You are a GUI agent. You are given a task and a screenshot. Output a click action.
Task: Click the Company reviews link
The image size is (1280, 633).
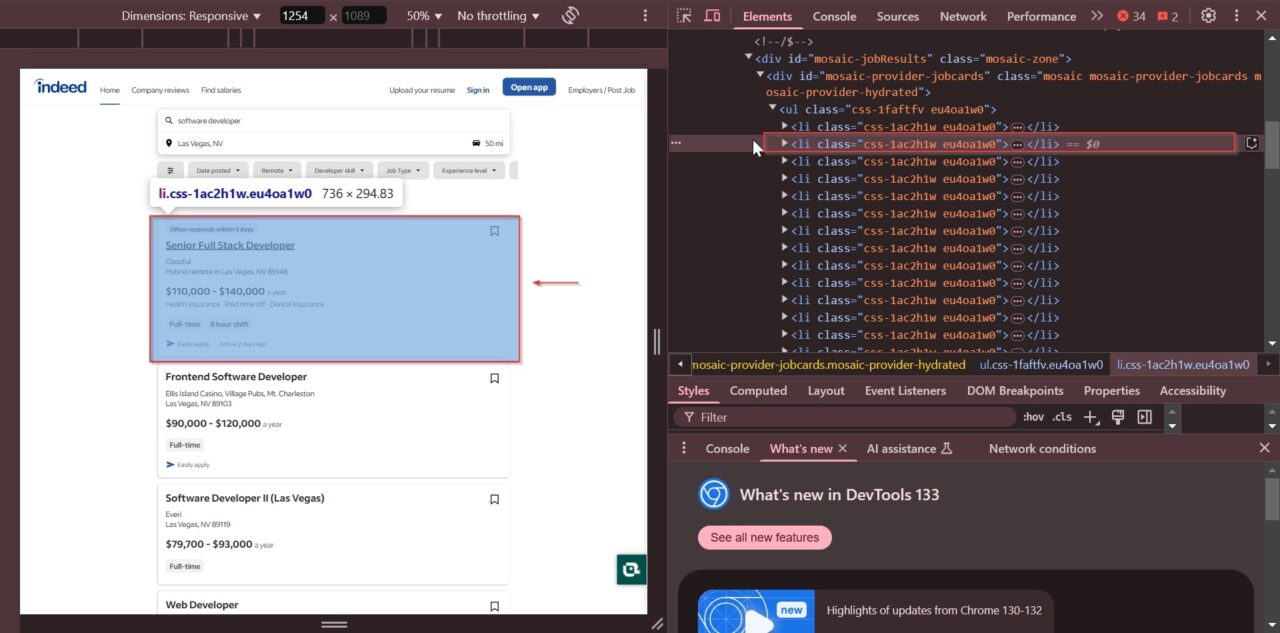point(160,90)
